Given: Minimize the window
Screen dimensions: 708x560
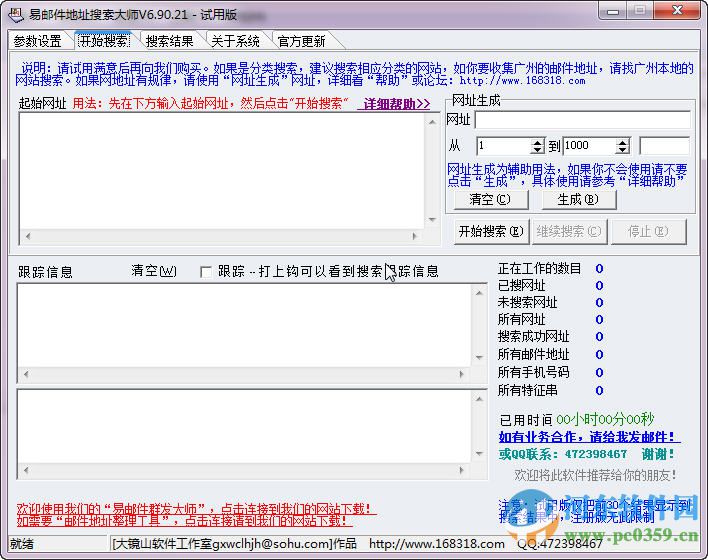Looking at the screenshot, I should click(x=613, y=11).
